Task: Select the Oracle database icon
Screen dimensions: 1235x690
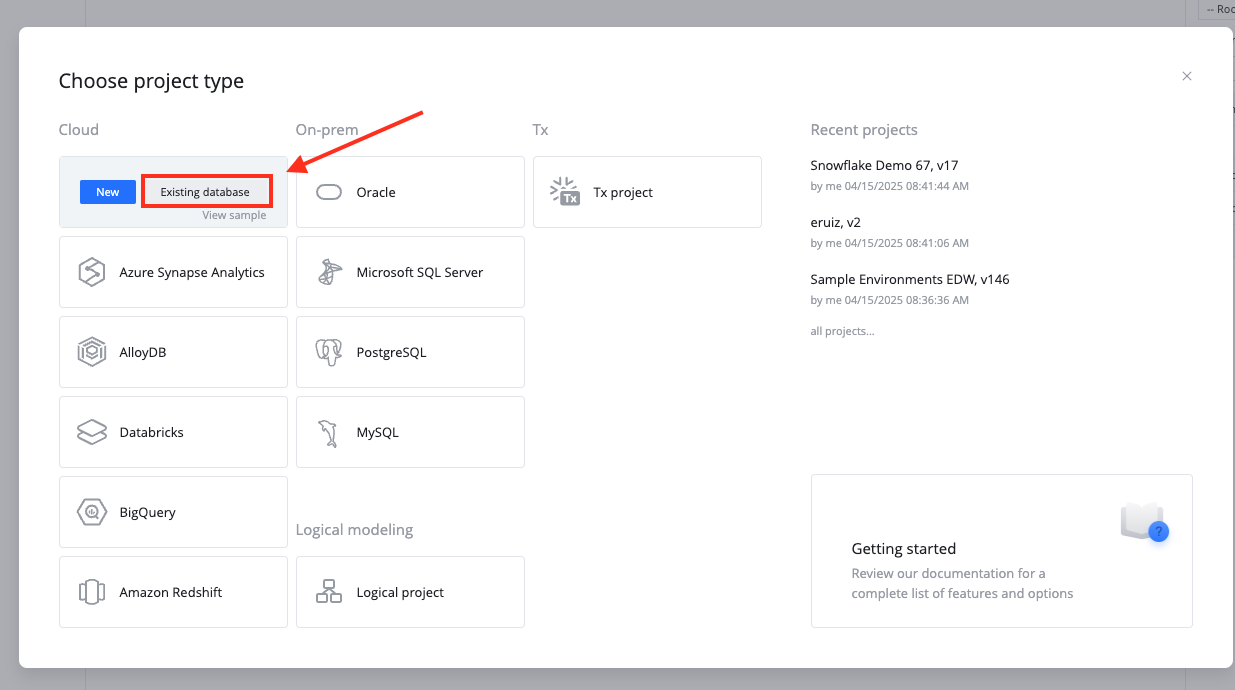Action: pos(328,192)
